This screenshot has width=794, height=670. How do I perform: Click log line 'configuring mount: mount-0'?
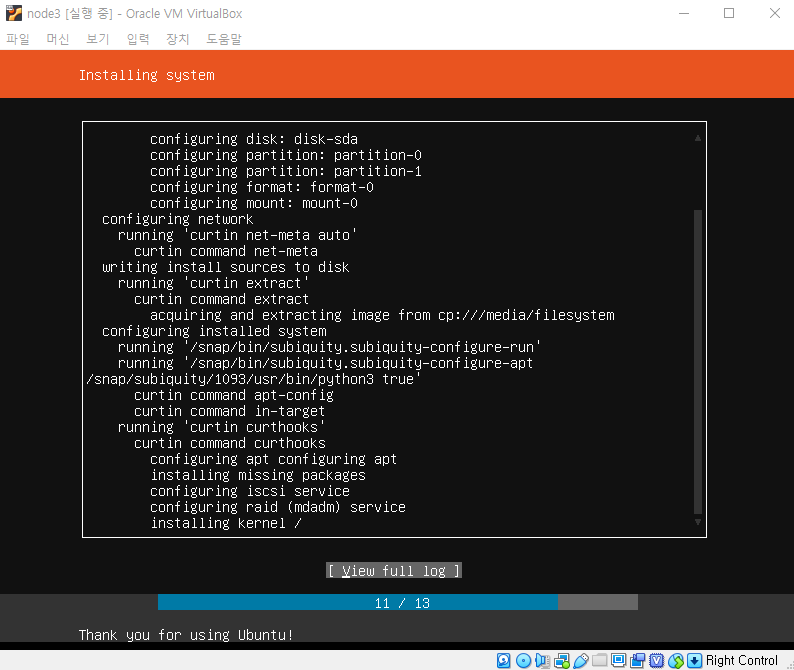(254, 203)
